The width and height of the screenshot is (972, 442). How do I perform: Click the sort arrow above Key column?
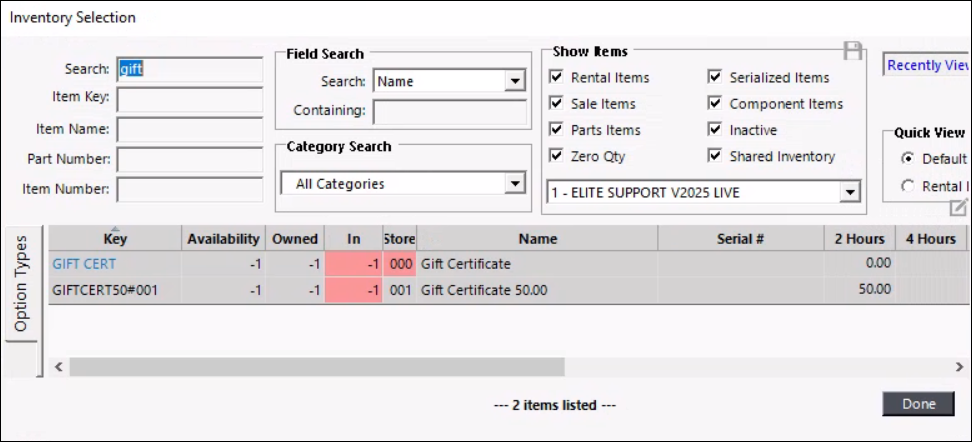tap(115, 228)
